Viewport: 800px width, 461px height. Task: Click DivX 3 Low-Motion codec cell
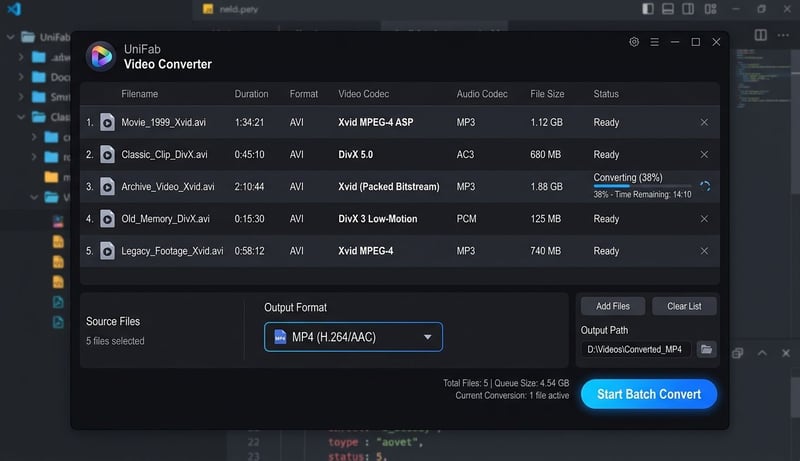(x=378, y=219)
